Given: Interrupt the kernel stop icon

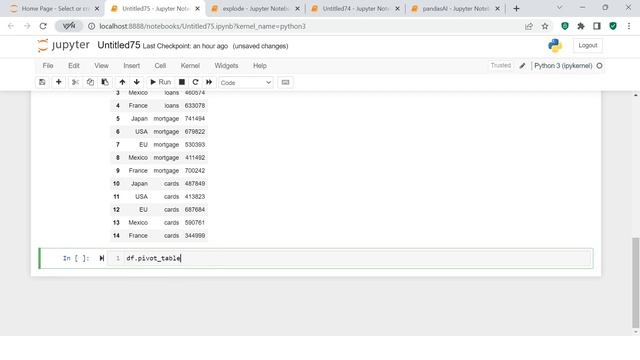Looking at the screenshot, I should [182, 82].
